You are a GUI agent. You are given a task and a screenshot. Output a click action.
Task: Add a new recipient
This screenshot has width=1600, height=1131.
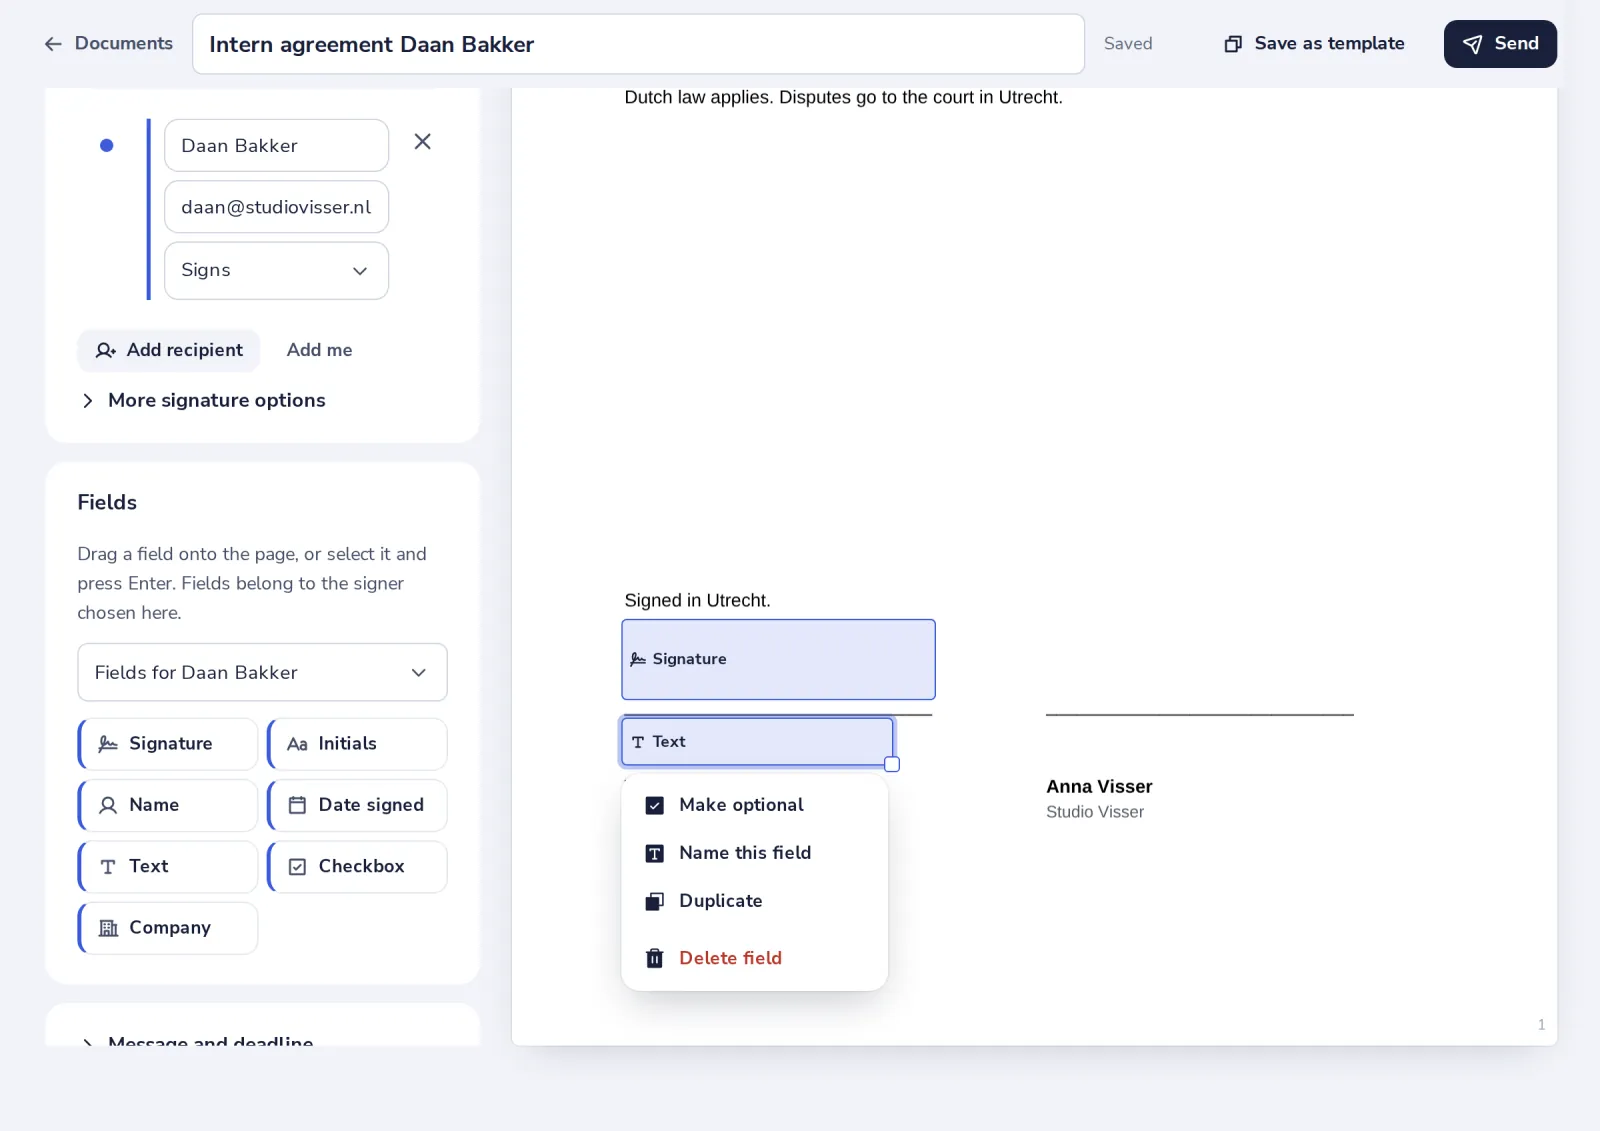[x=169, y=350]
